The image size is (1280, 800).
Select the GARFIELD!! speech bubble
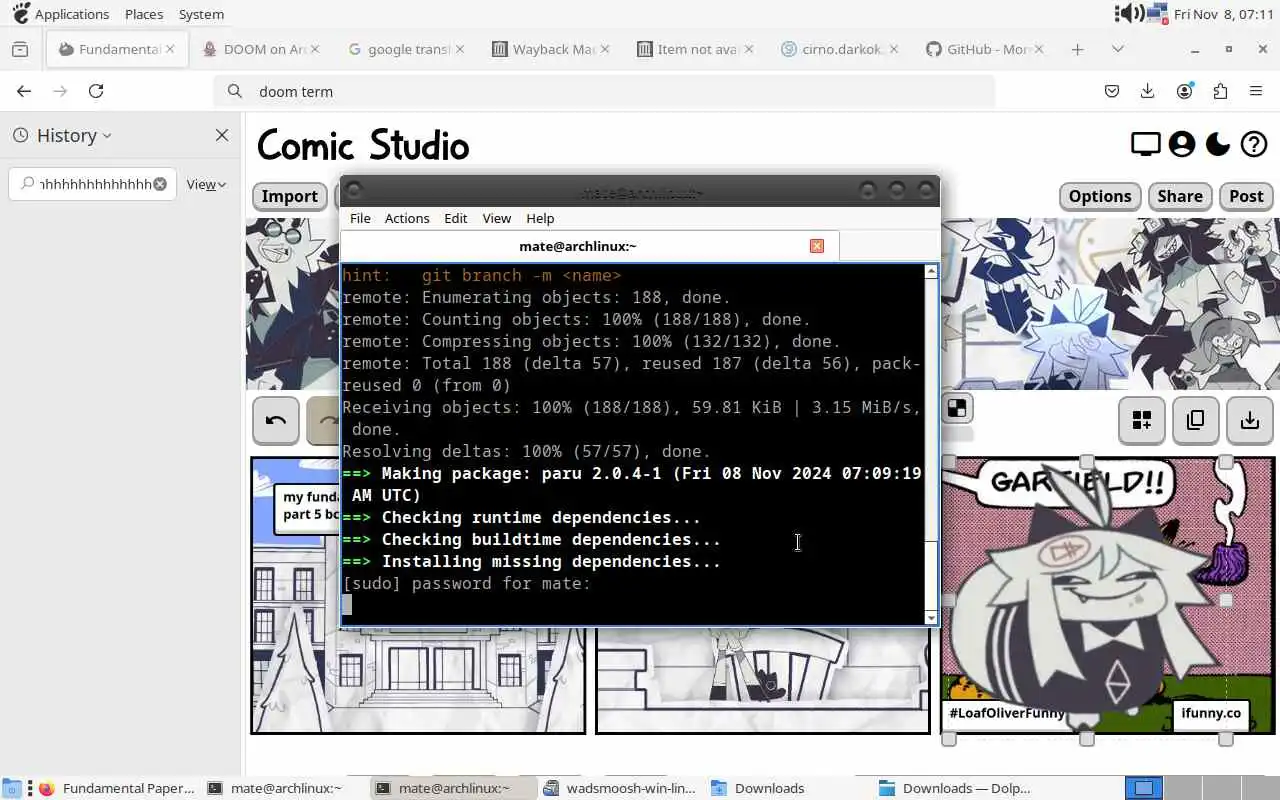coord(1078,483)
